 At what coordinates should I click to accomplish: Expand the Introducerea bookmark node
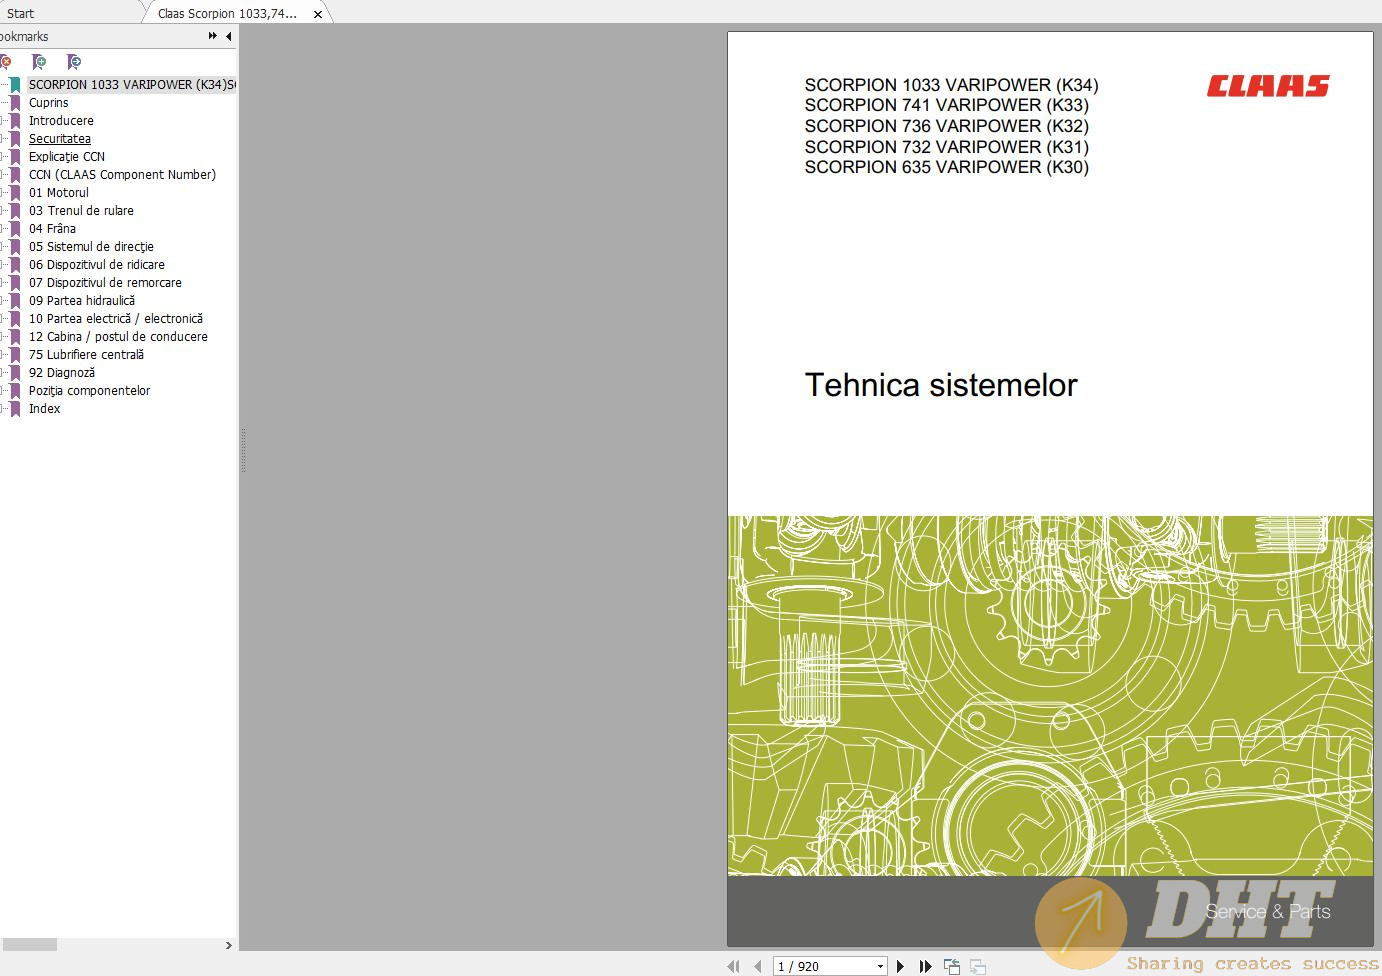pyautogui.click(x=3, y=121)
